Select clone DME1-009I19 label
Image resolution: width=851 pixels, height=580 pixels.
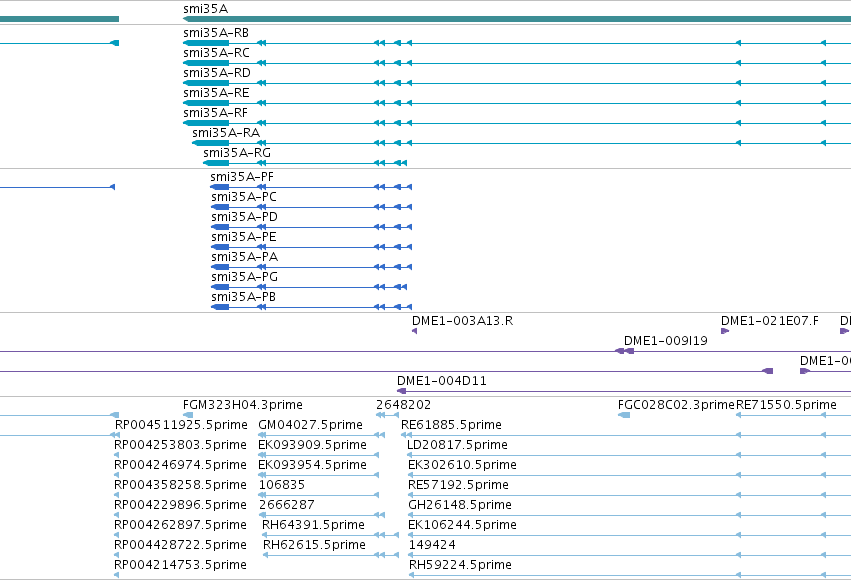tap(665, 341)
